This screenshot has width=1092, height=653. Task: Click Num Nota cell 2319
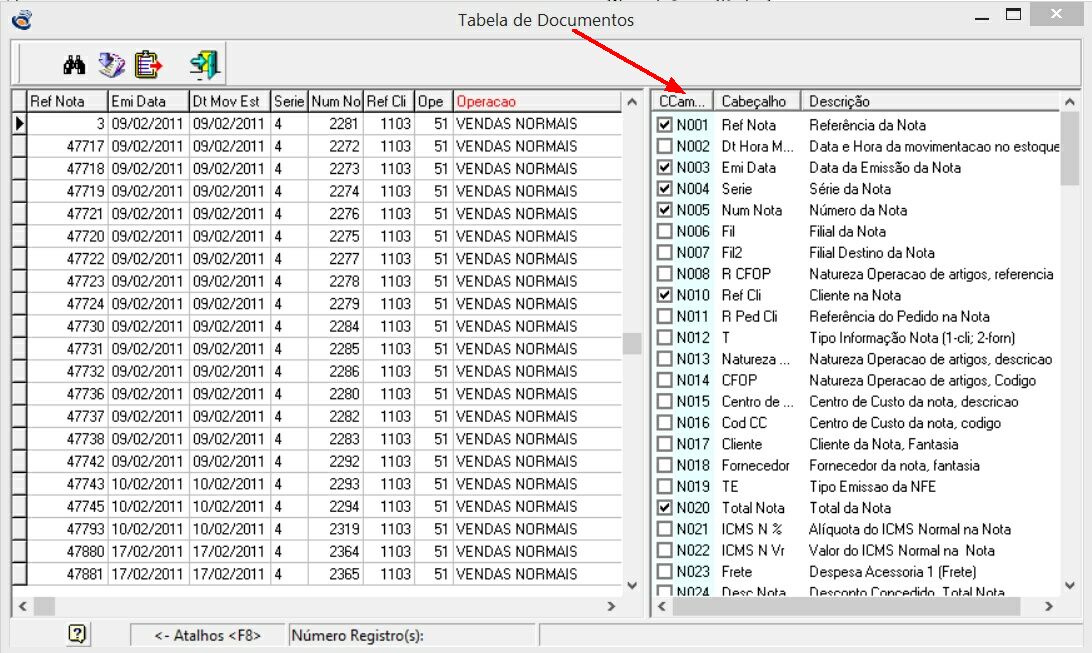(335, 529)
